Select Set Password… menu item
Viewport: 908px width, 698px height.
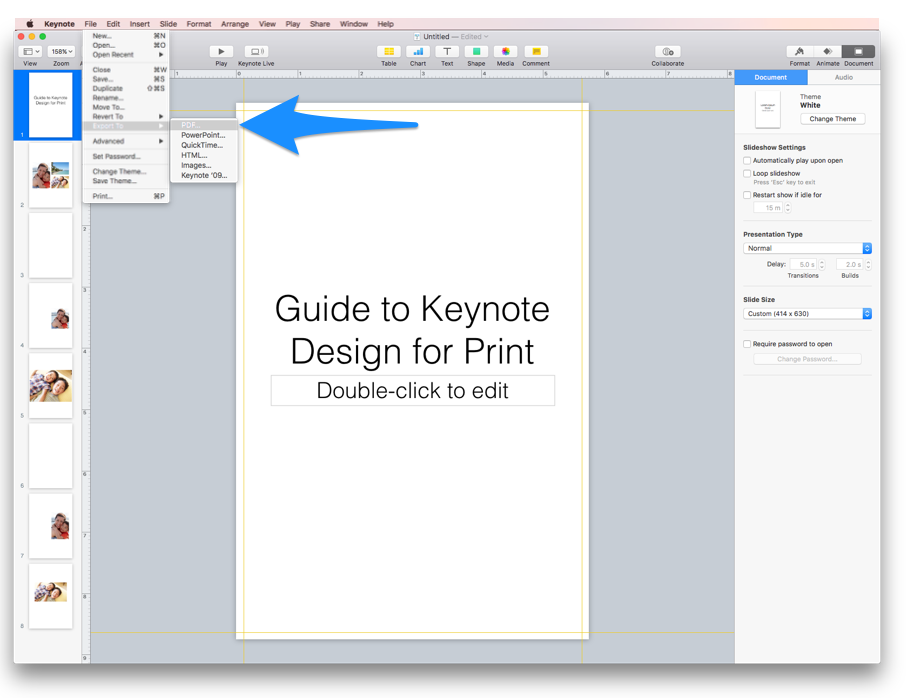[x=126, y=156]
